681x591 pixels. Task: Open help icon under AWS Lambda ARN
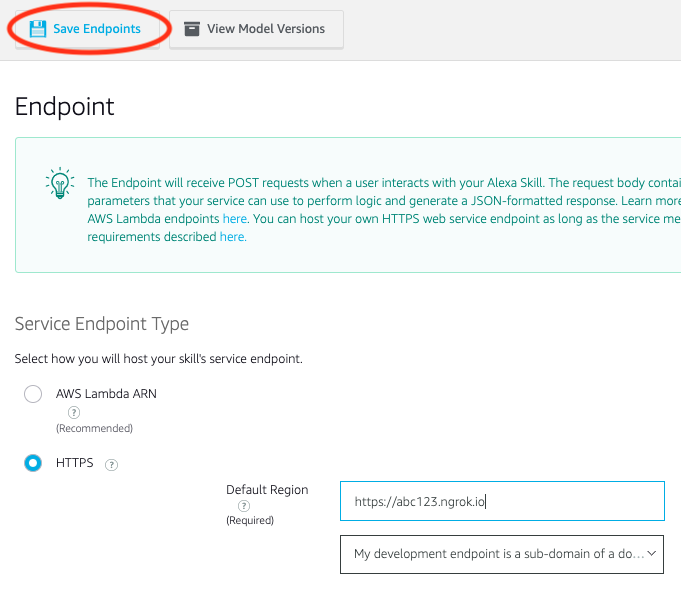tap(74, 412)
